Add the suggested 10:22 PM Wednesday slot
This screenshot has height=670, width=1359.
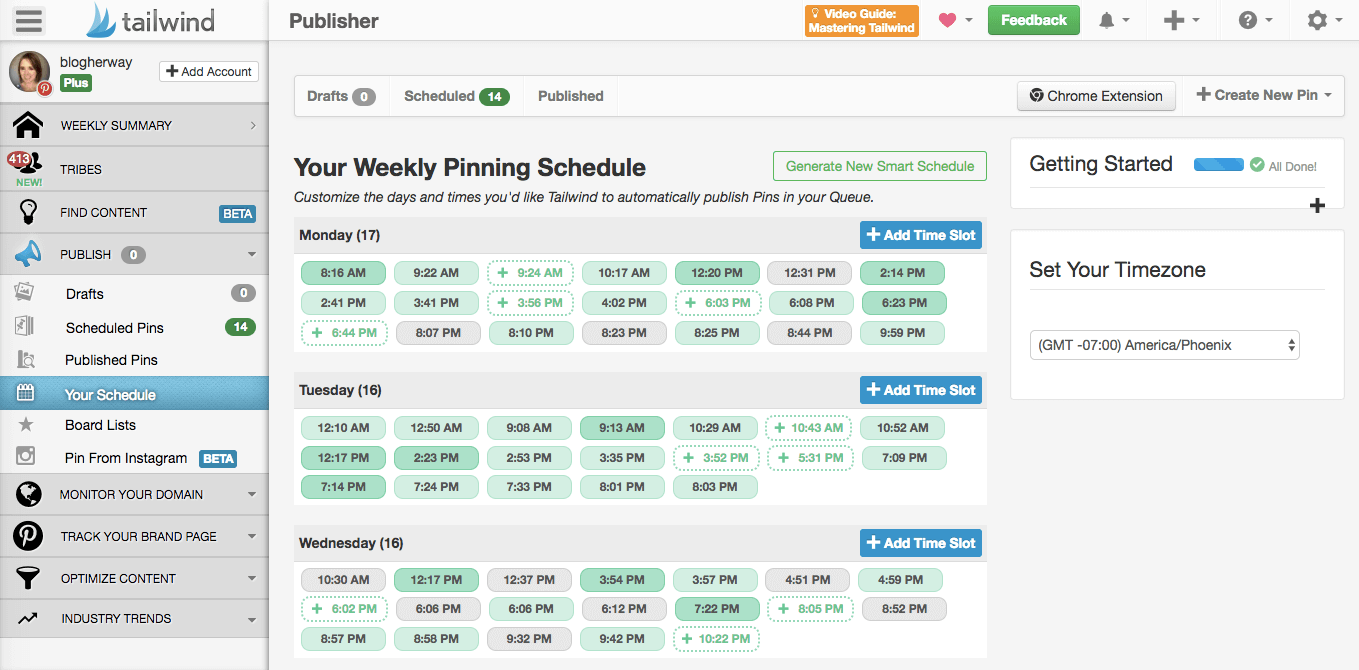point(717,639)
